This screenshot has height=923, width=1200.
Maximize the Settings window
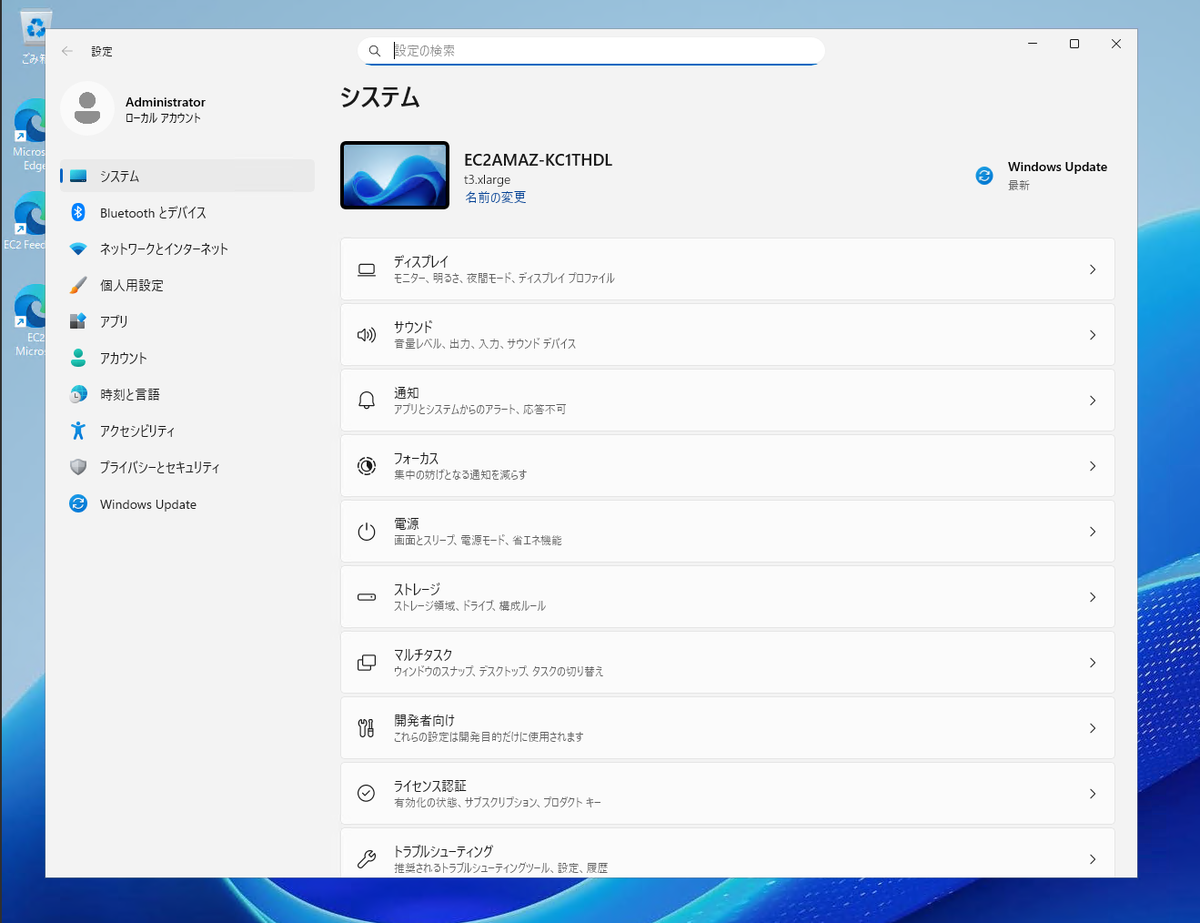pyautogui.click(x=1074, y=44)
